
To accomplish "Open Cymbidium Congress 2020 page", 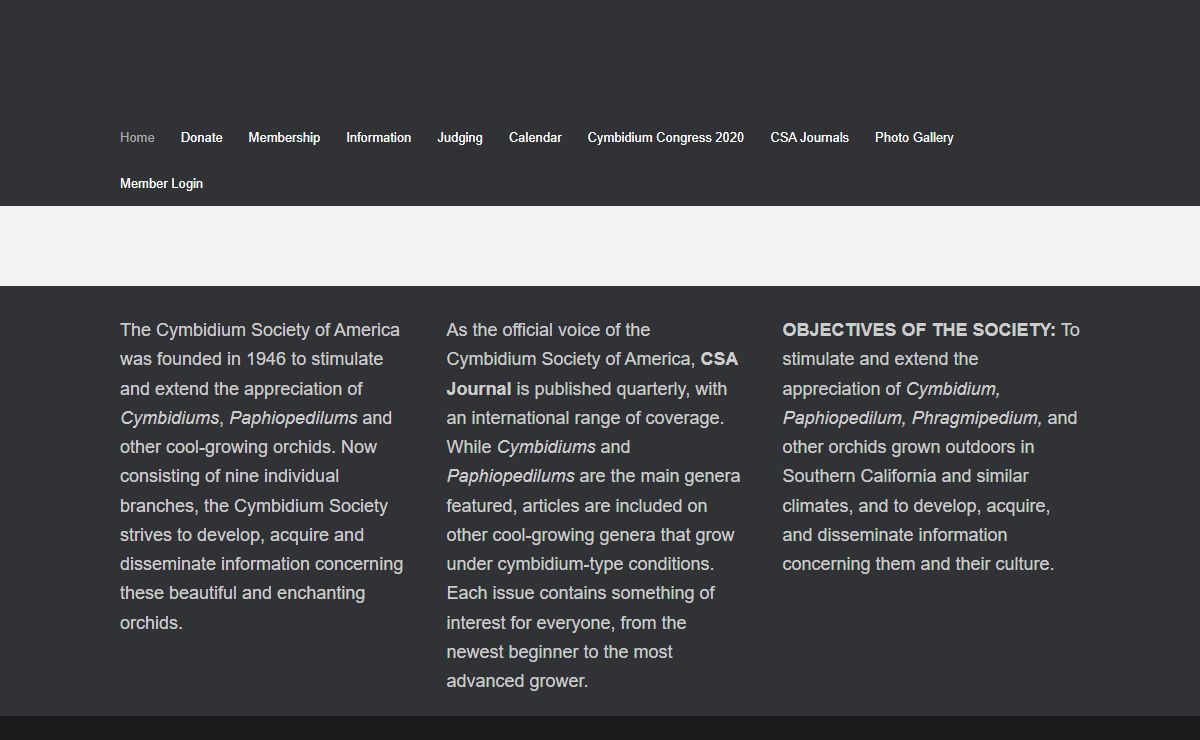I will pos(666,137).
